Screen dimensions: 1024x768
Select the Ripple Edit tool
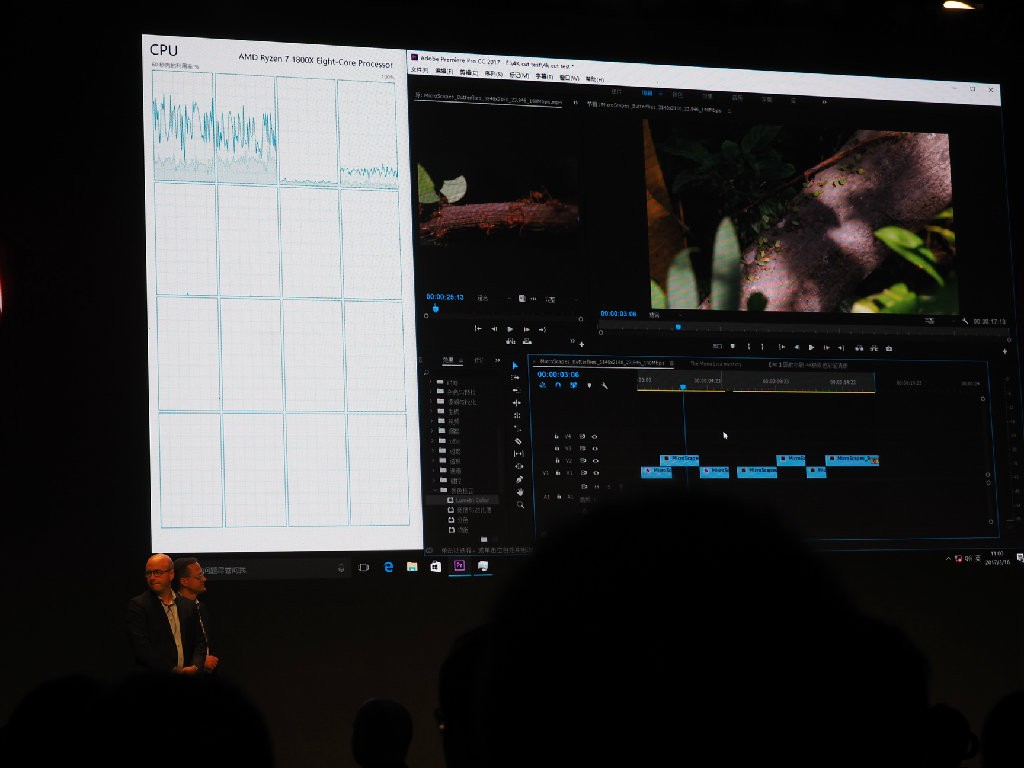tap(516, 391)
